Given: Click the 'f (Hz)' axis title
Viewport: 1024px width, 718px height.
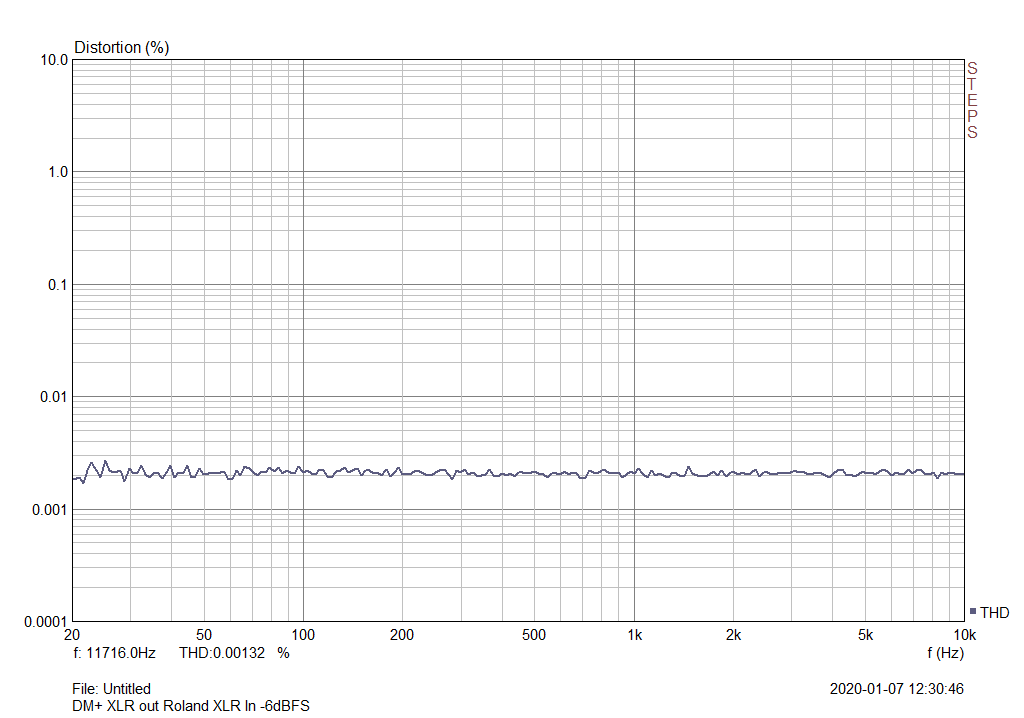Looking at the screenshot, I should (x=945, y=653).
